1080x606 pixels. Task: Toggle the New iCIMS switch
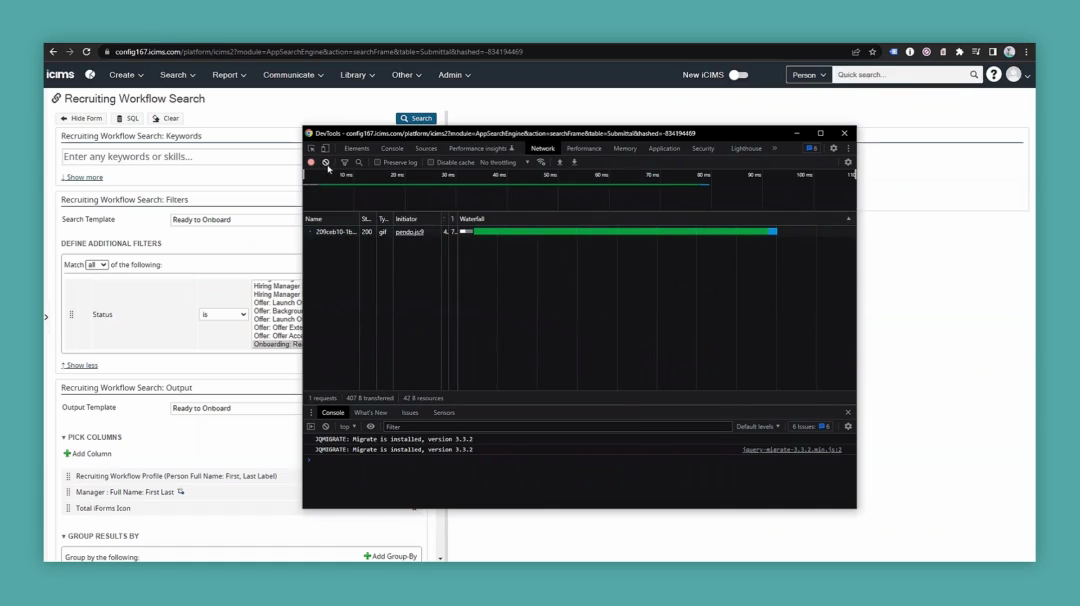(738, 74)
